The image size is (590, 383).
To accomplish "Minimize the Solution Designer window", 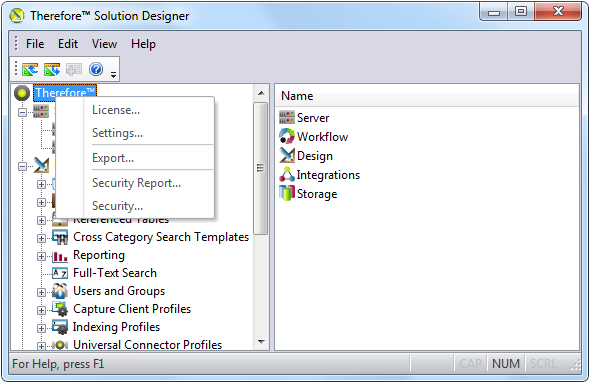I will pos(494,11).
